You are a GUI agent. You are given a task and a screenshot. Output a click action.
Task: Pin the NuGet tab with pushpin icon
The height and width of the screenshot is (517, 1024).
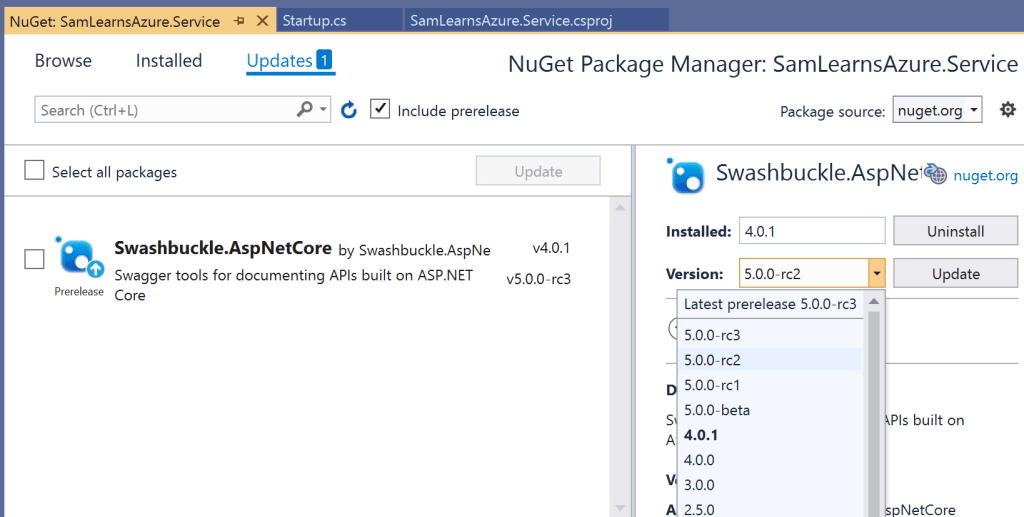coord(240,21)
